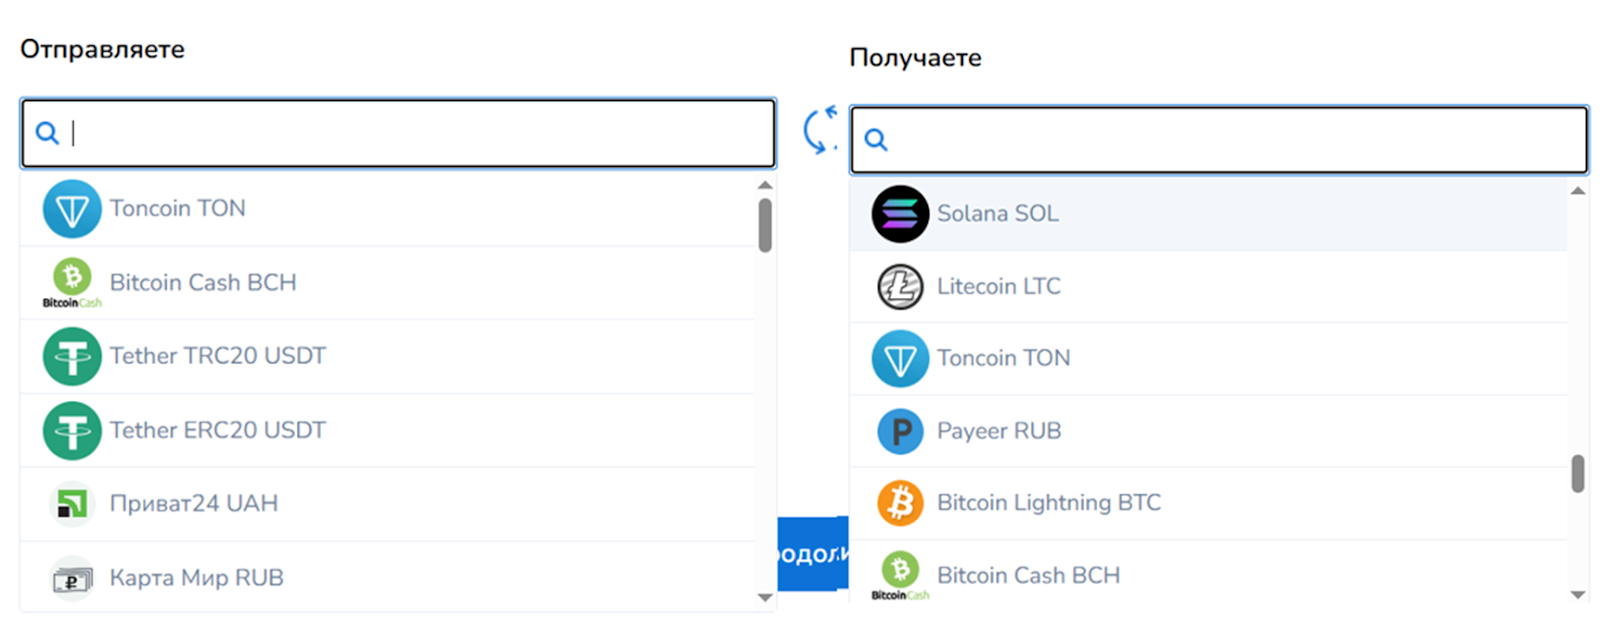Click the Bitcoin Cash logo in receive list
Viewport: 1600px width, 623px height.
tap(900, 576)
